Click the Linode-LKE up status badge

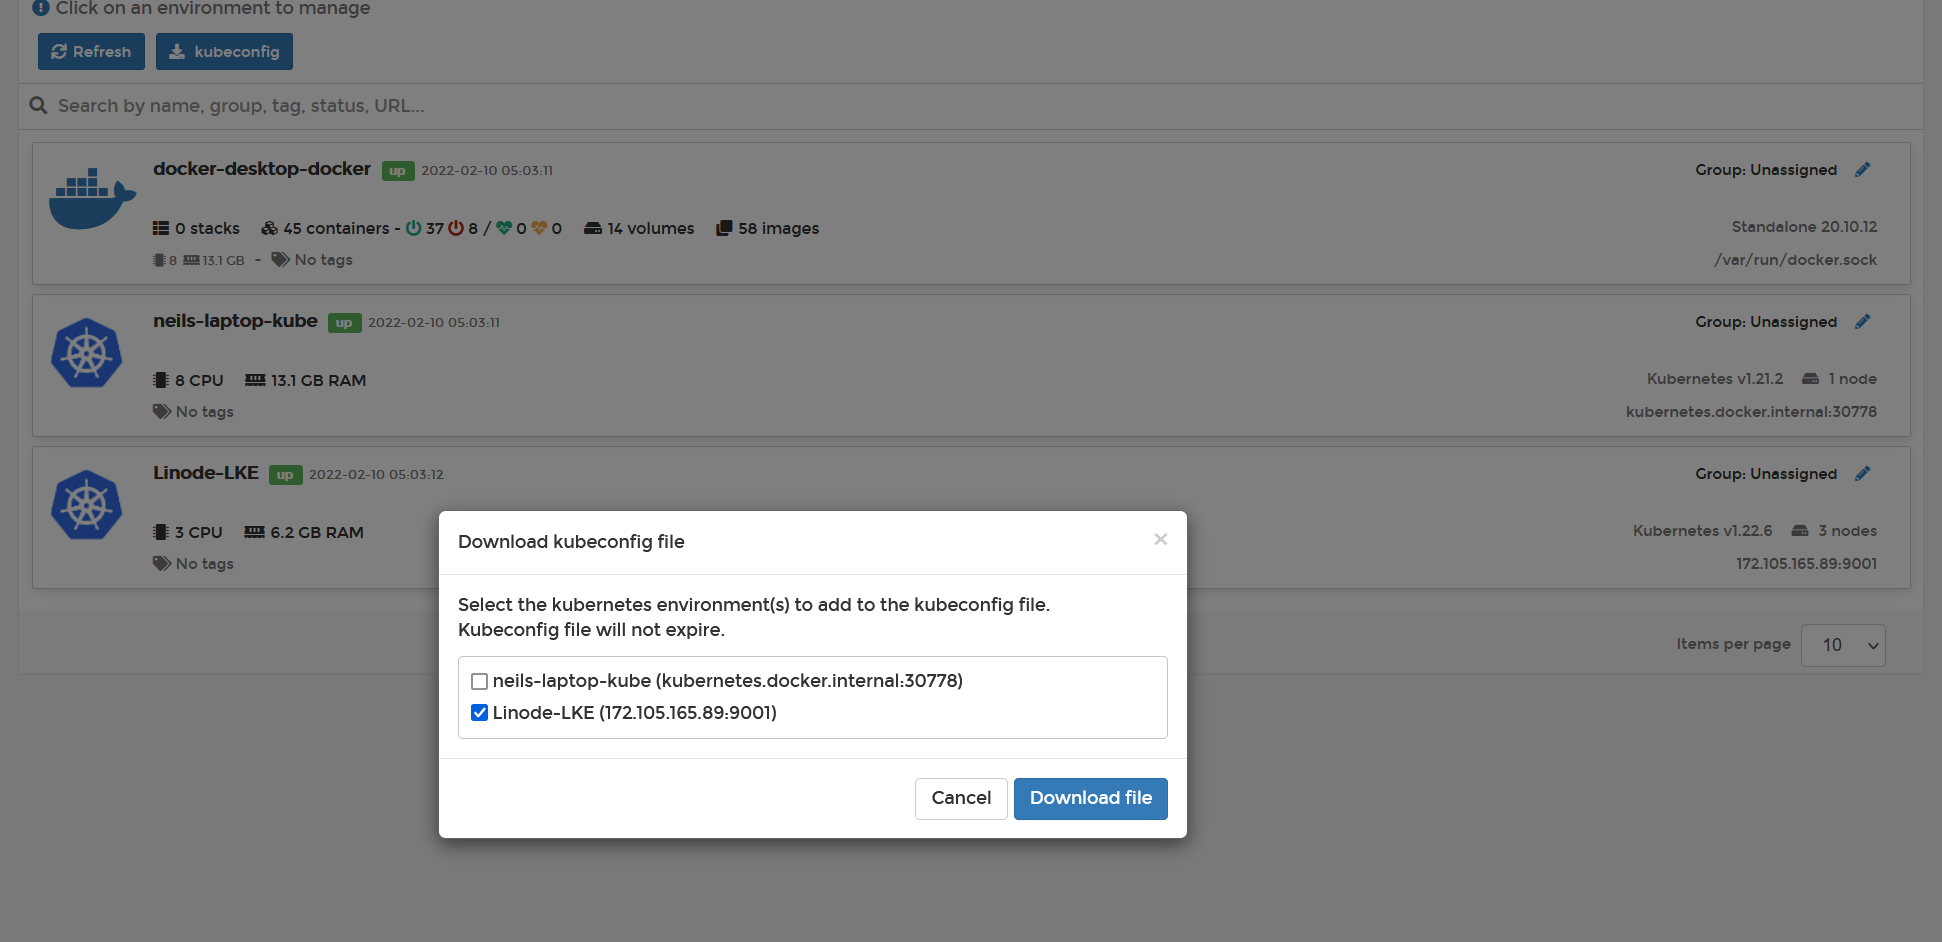tap(285, 475)
